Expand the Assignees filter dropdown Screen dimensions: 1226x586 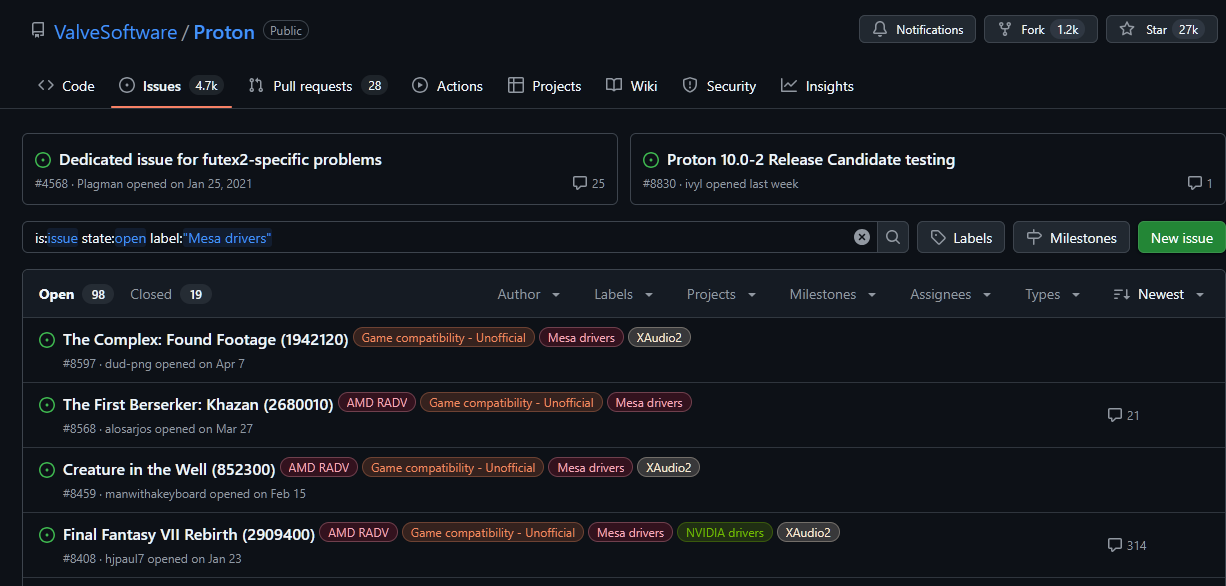[x=950, y=294]
